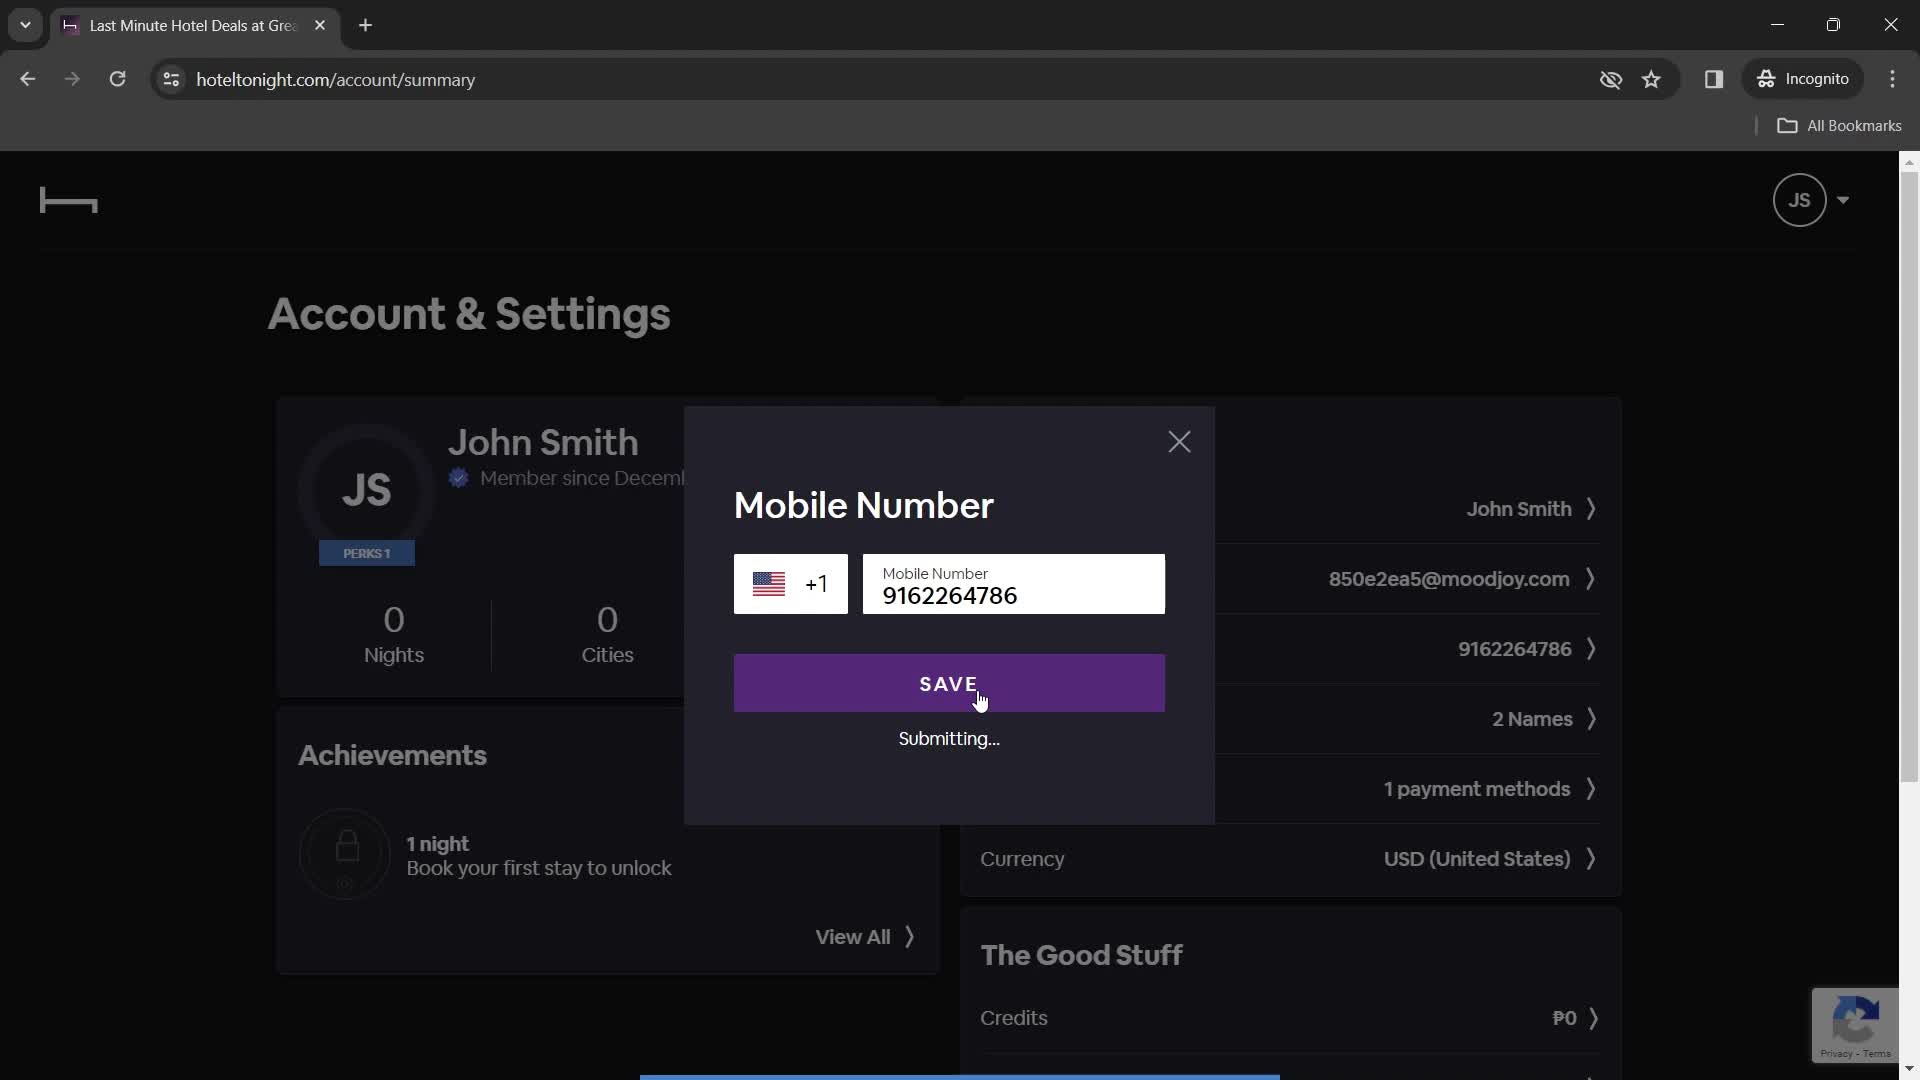Image resolution: width=1920 pixels, height=1080 pixels.
Task: Open Chrome three-dot menu
Action: [1892, 79]
